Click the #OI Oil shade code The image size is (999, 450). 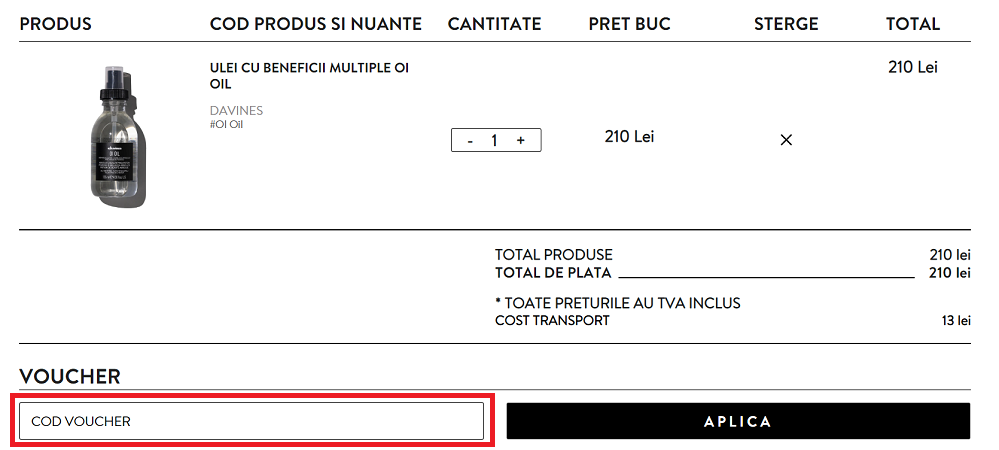(226, 125)
